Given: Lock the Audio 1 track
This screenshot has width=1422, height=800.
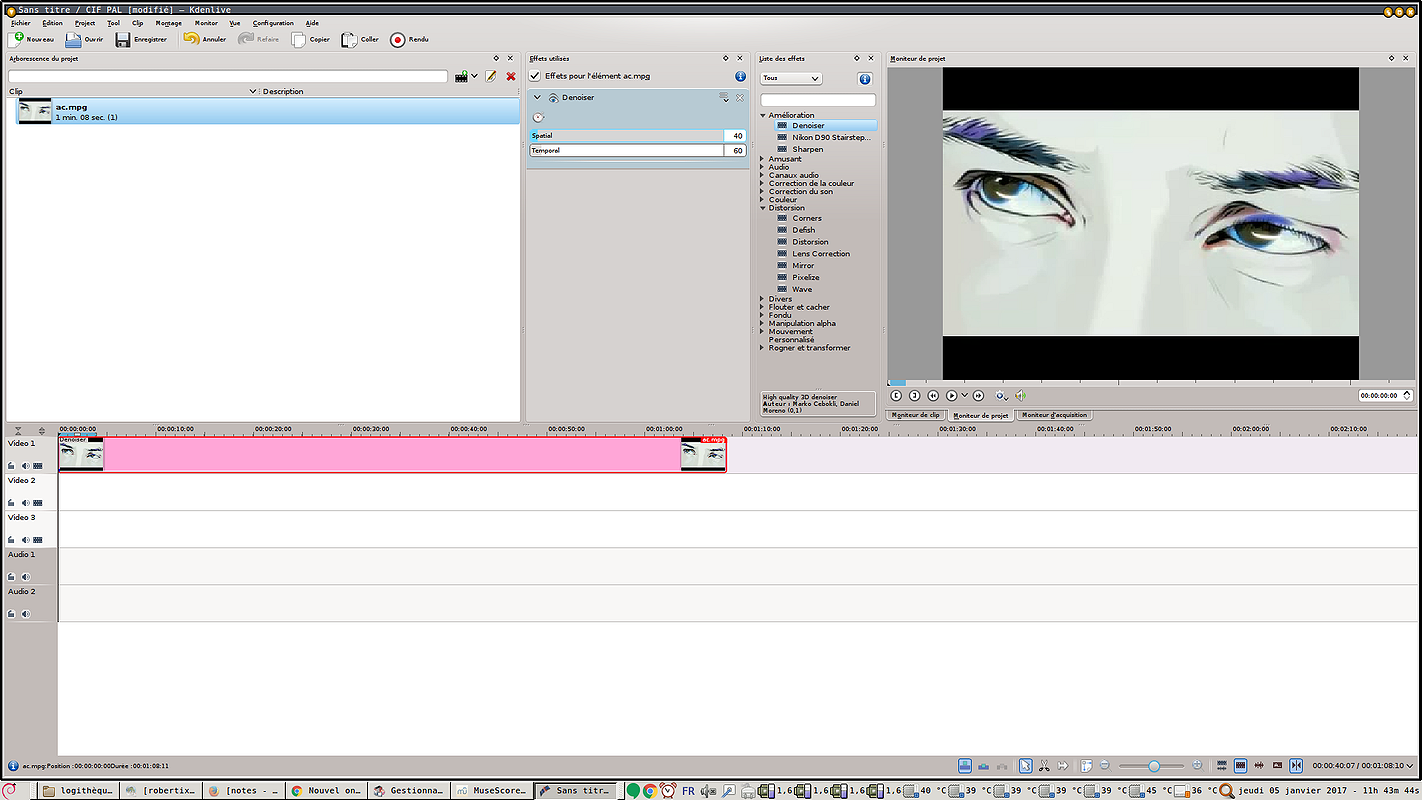Looking at the screenshot, I should tap(12, 577).
